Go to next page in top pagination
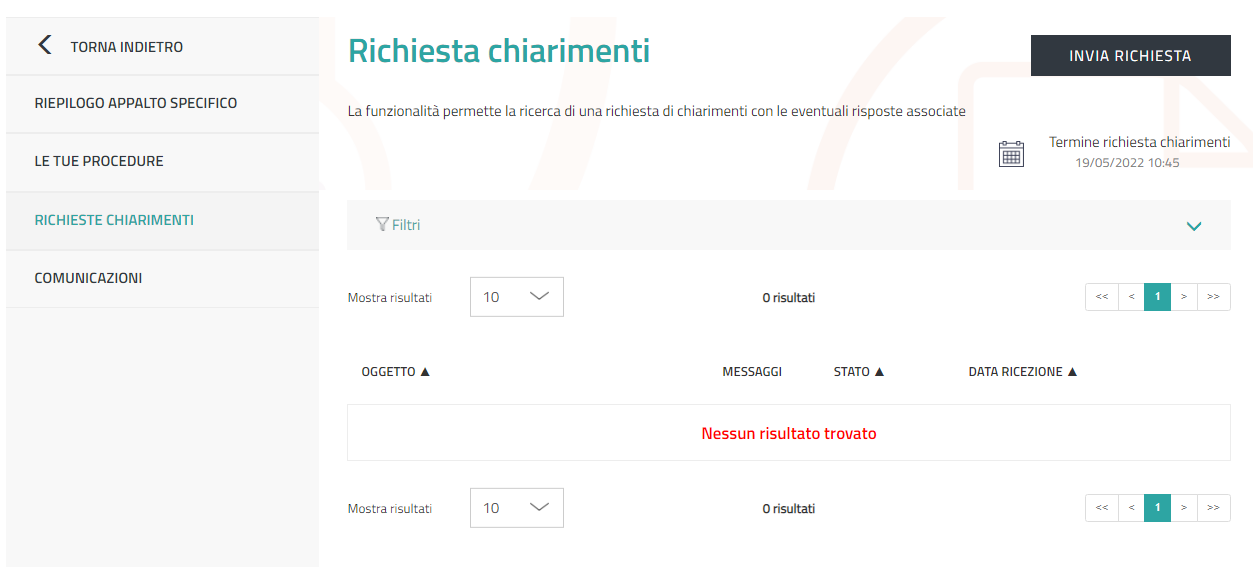 (x=1184, y=297)
